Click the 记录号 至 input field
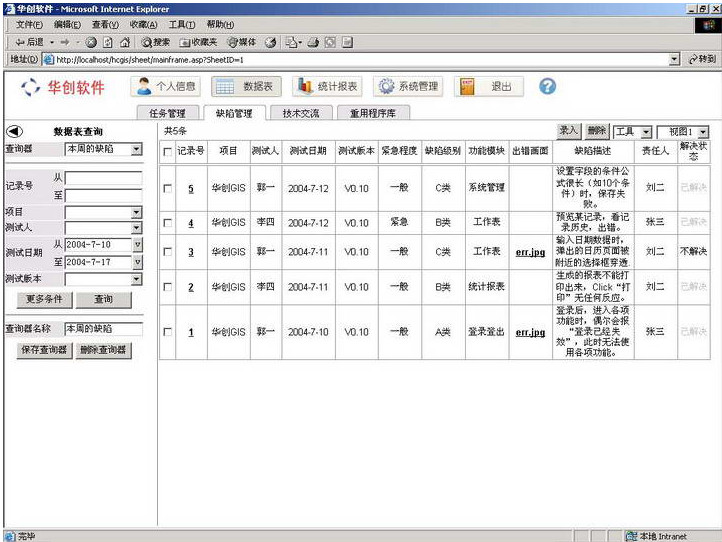This screenshot has height=542, width=722. [104, 195]
